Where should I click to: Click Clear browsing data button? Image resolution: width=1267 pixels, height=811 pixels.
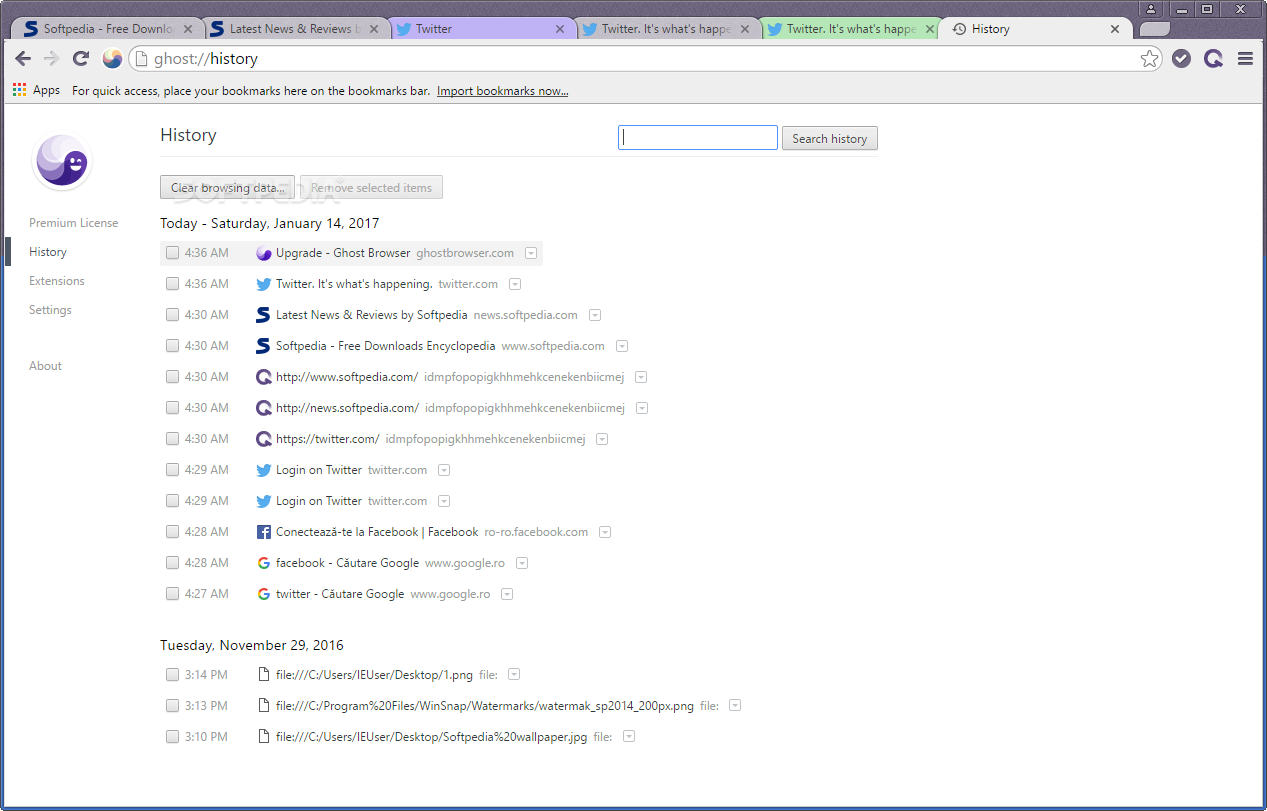point(227,187)
